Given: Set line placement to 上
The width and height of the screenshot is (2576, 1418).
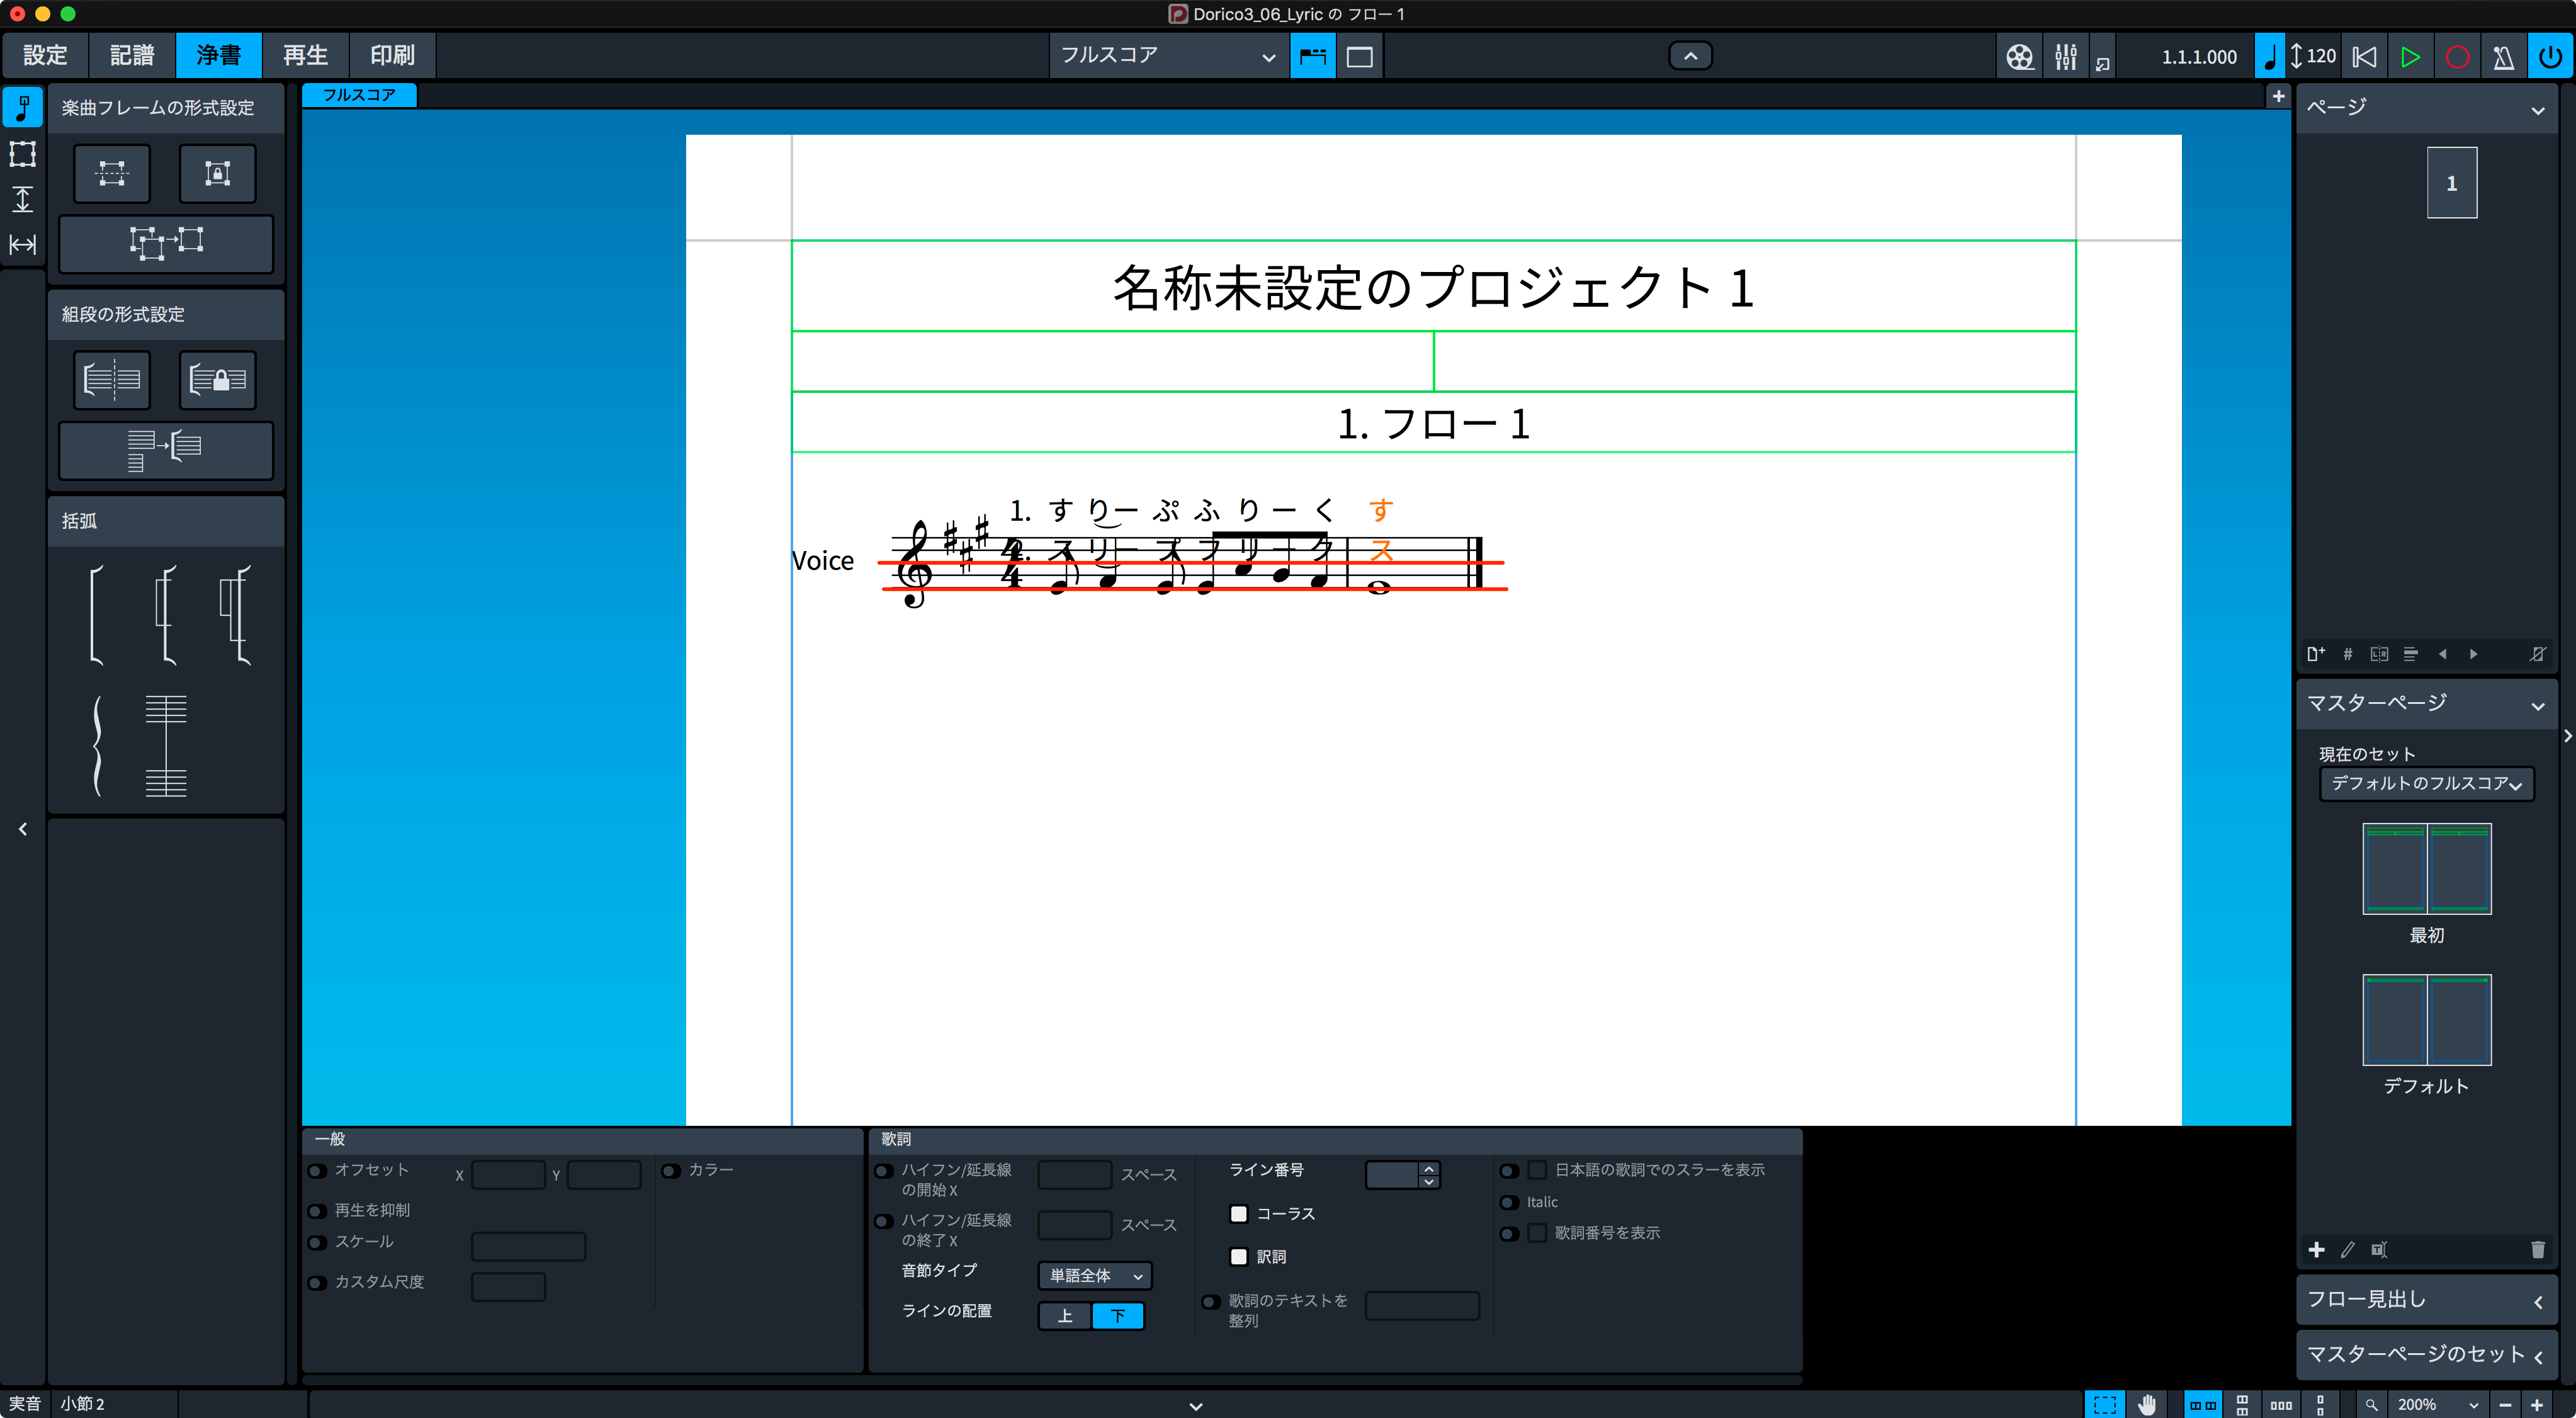Looking at the screenshot, I should 1065,1316.
